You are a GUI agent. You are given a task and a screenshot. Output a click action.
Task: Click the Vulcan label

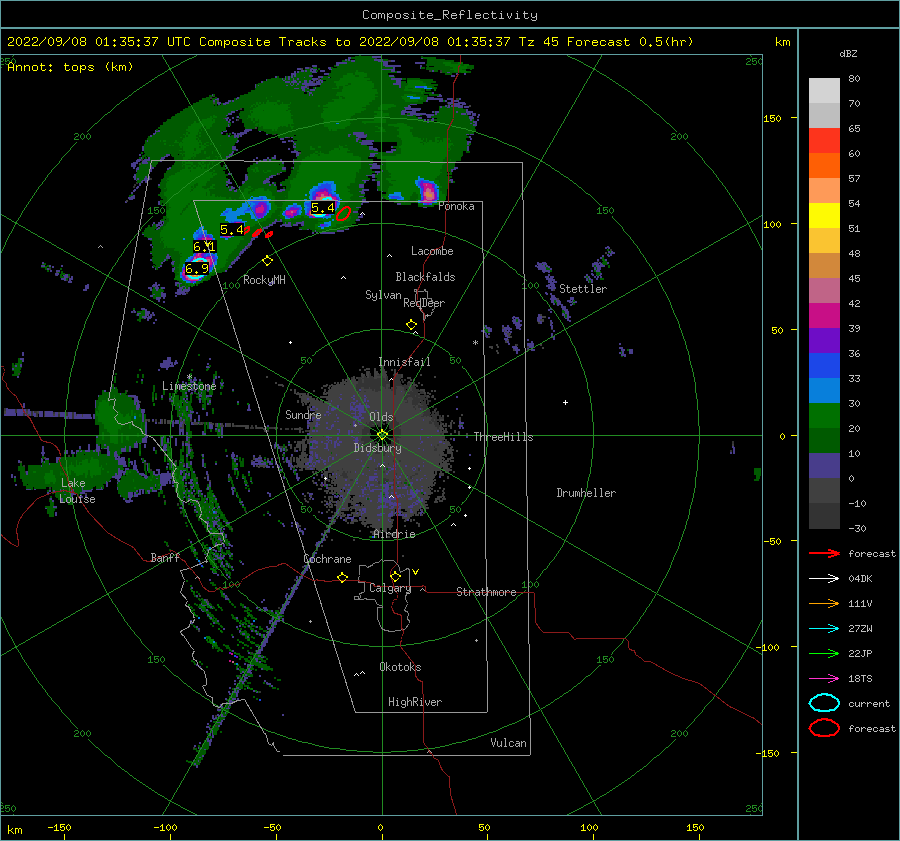pos(509,743)
